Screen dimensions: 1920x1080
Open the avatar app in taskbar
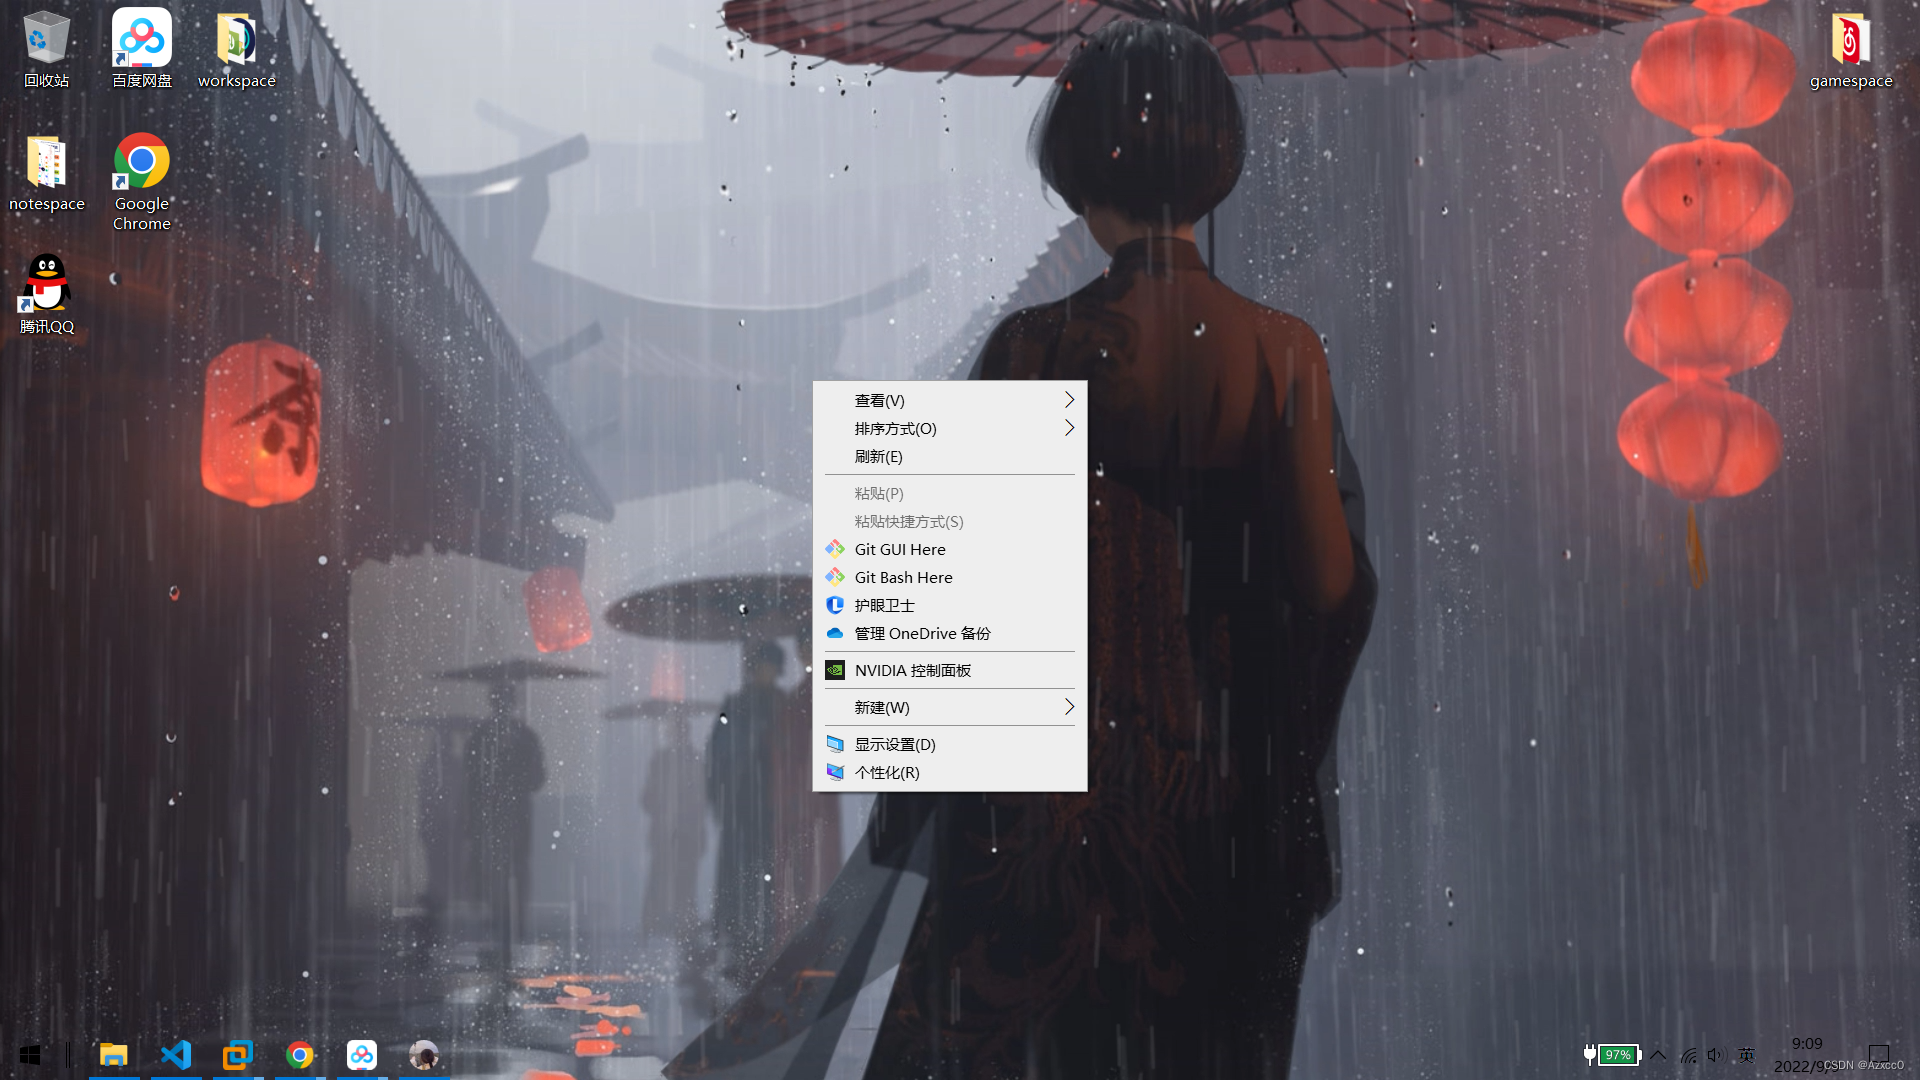pyautogui.click(x=424, y=1055)
